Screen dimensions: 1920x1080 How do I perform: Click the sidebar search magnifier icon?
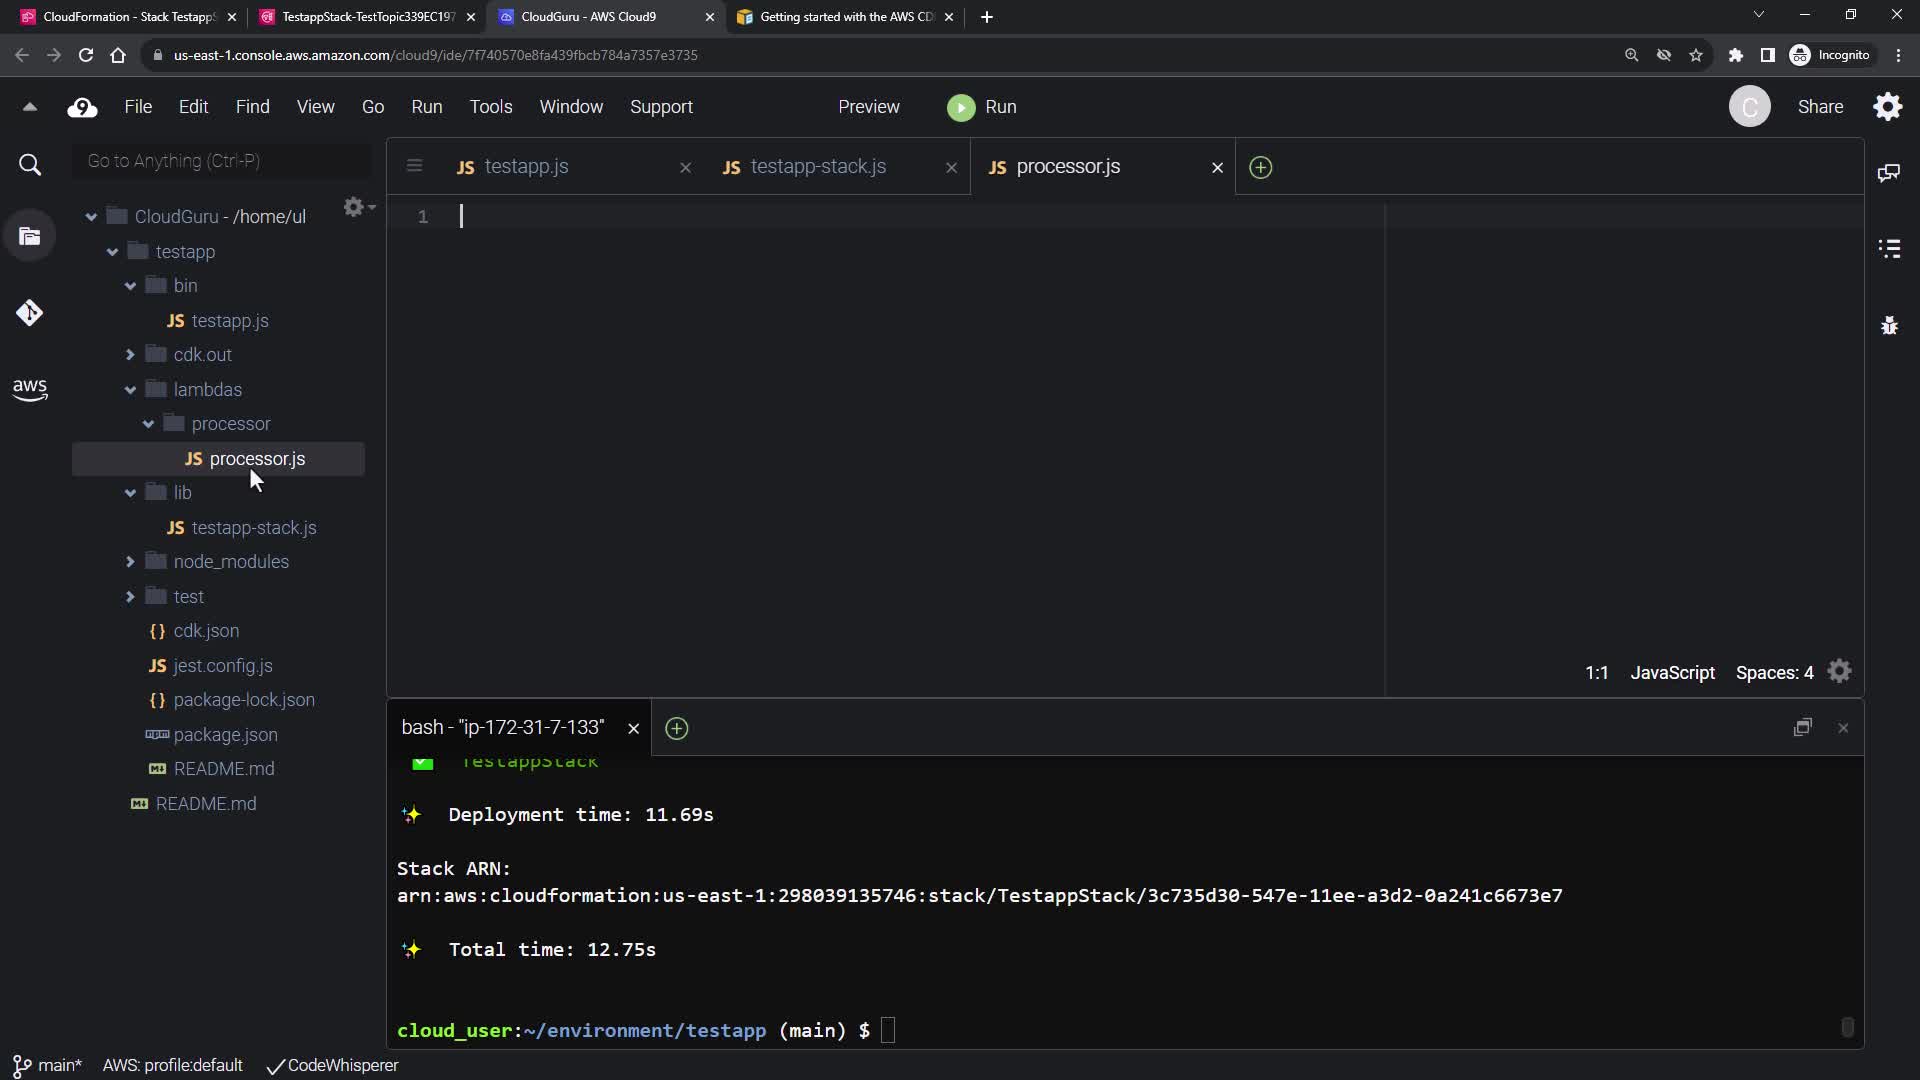30,165
